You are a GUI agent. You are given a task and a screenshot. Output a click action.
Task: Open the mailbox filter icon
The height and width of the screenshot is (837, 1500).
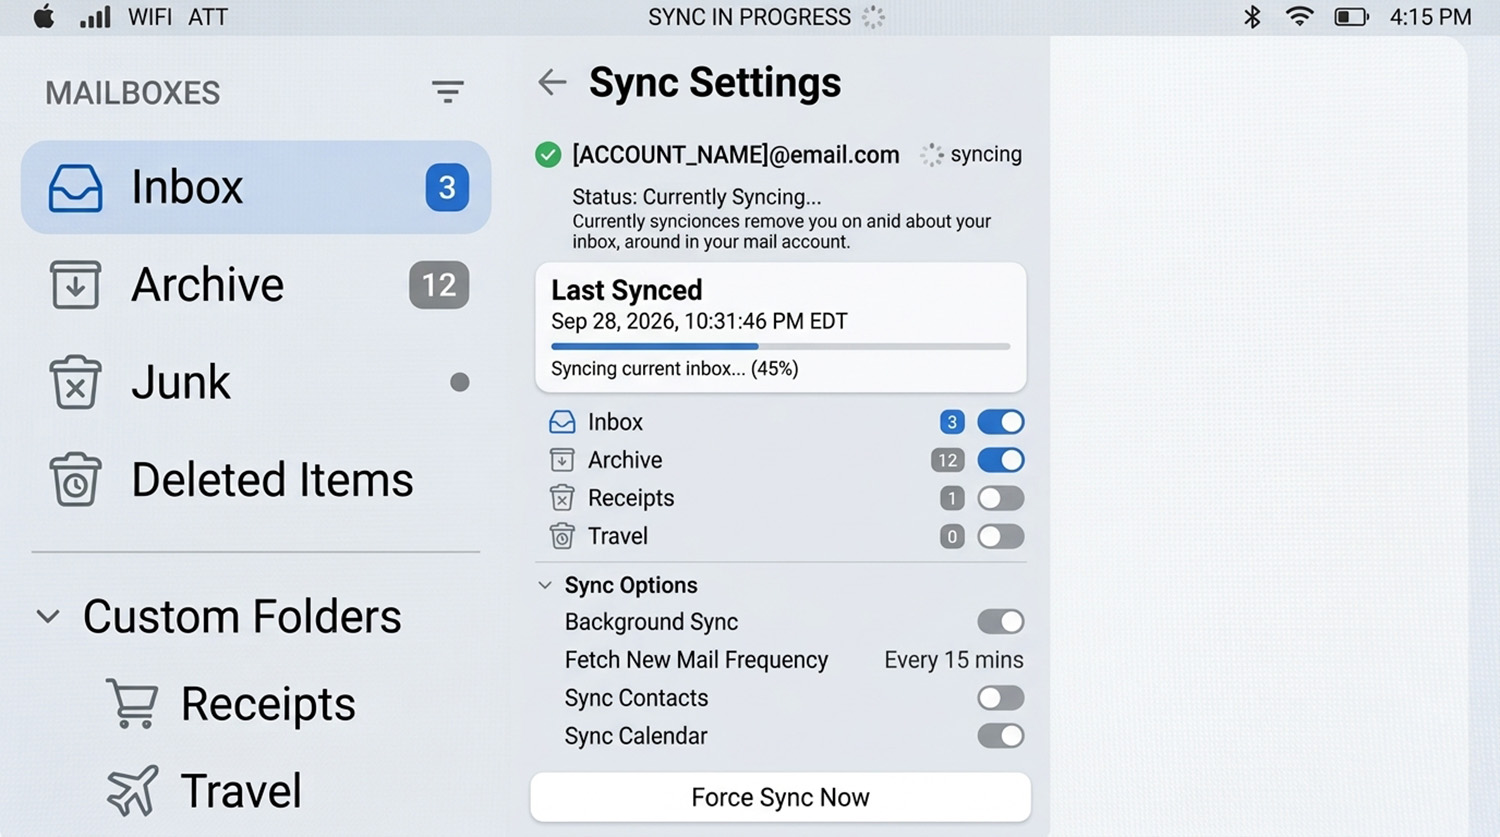coord(447,92)
